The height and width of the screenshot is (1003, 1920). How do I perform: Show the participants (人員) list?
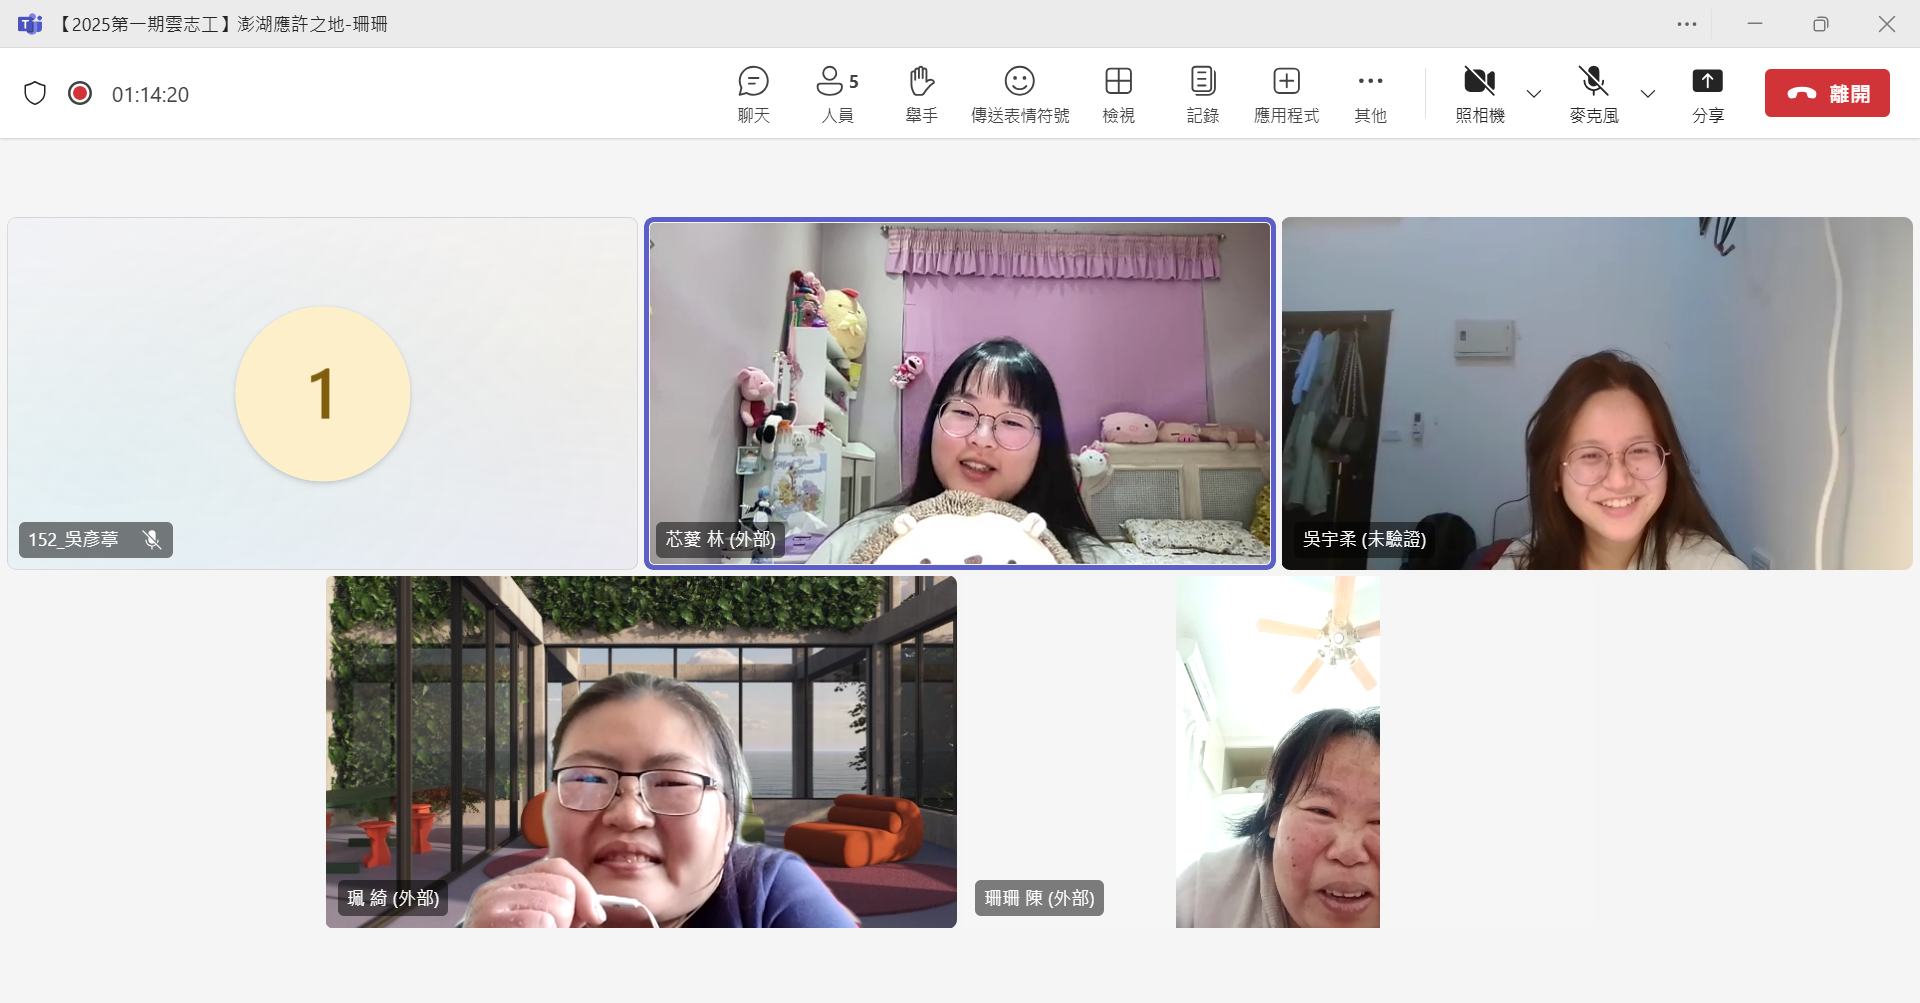click(837, 93)
